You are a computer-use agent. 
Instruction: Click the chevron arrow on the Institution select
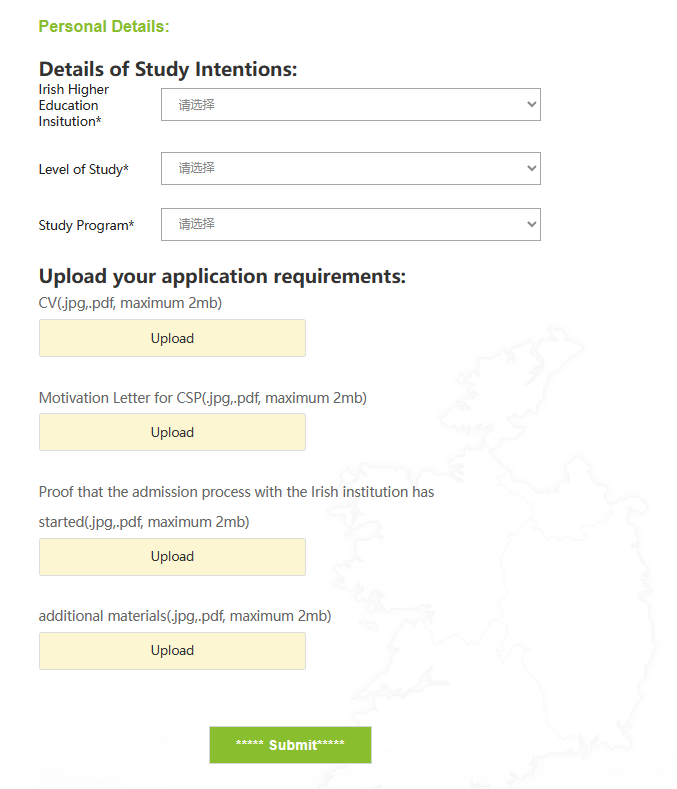531,104
